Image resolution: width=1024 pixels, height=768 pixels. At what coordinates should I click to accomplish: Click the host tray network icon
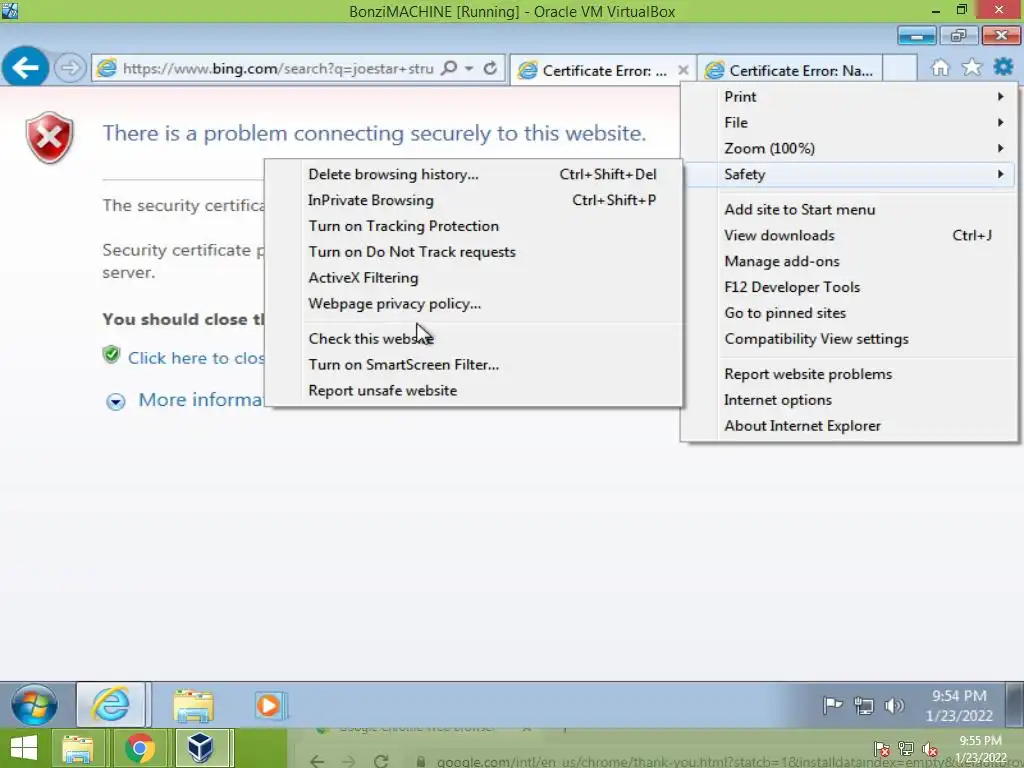pyautogui.click(x=906, y=749)
